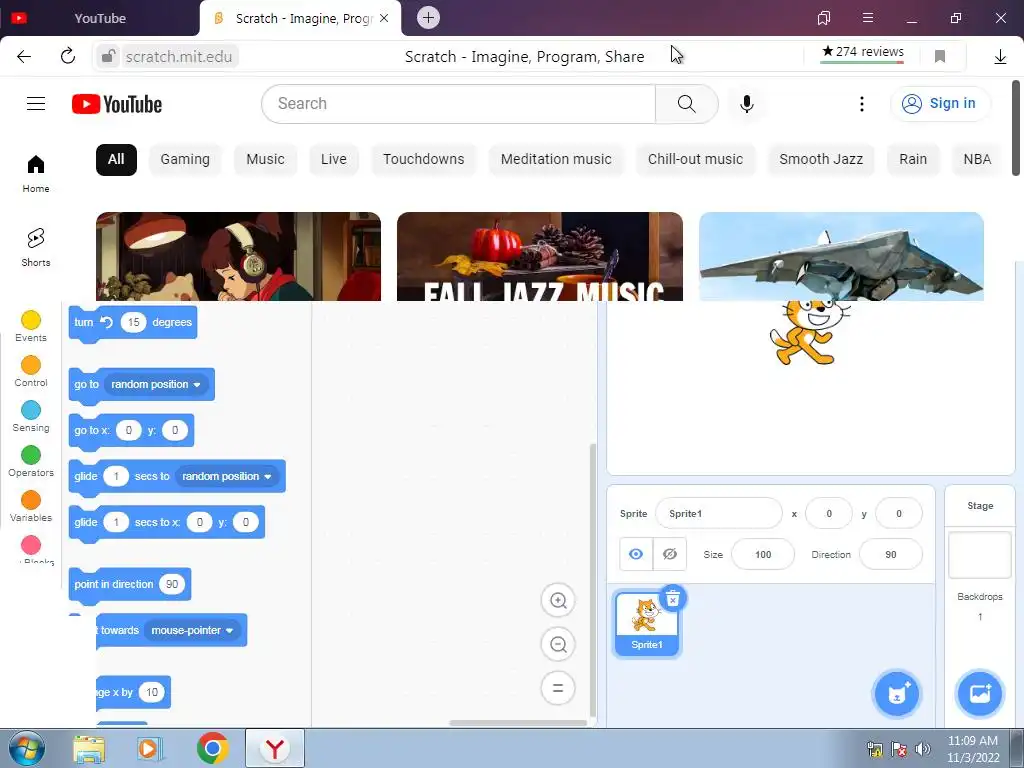The width and height of the screenshot is (1024, 768).
Task: Select the Rain chip
Action: click(913, 159)
